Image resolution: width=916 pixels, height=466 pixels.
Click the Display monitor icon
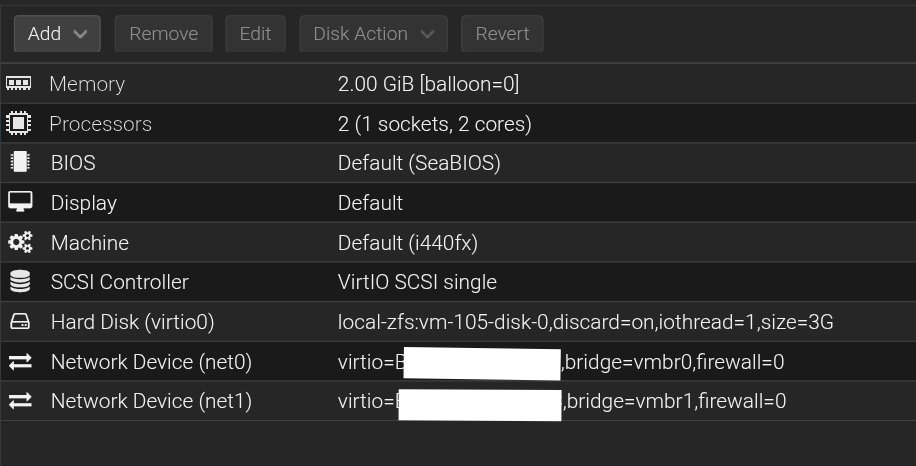[19, 203]
